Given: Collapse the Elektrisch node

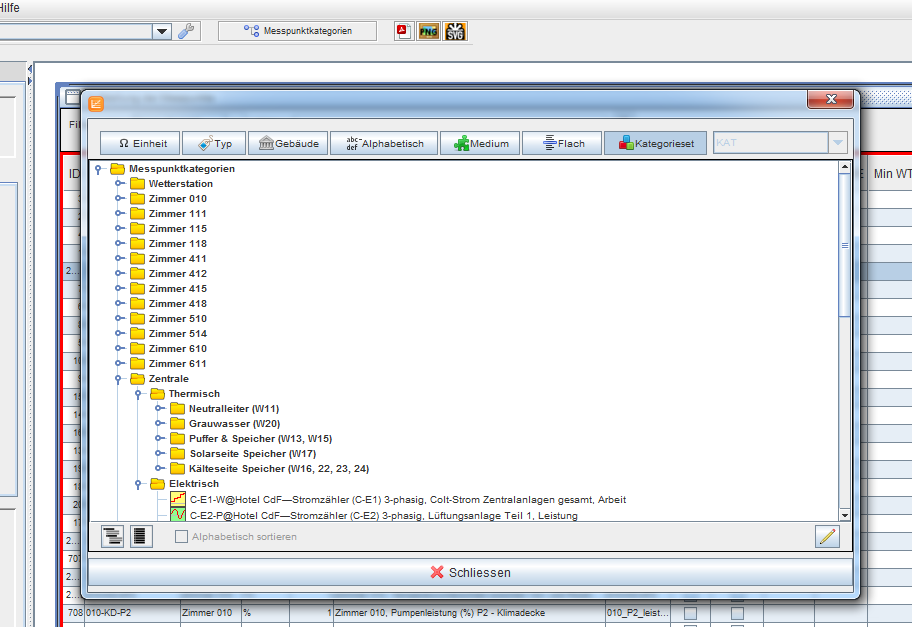Looking at the screenshot, I should (138, 484).
